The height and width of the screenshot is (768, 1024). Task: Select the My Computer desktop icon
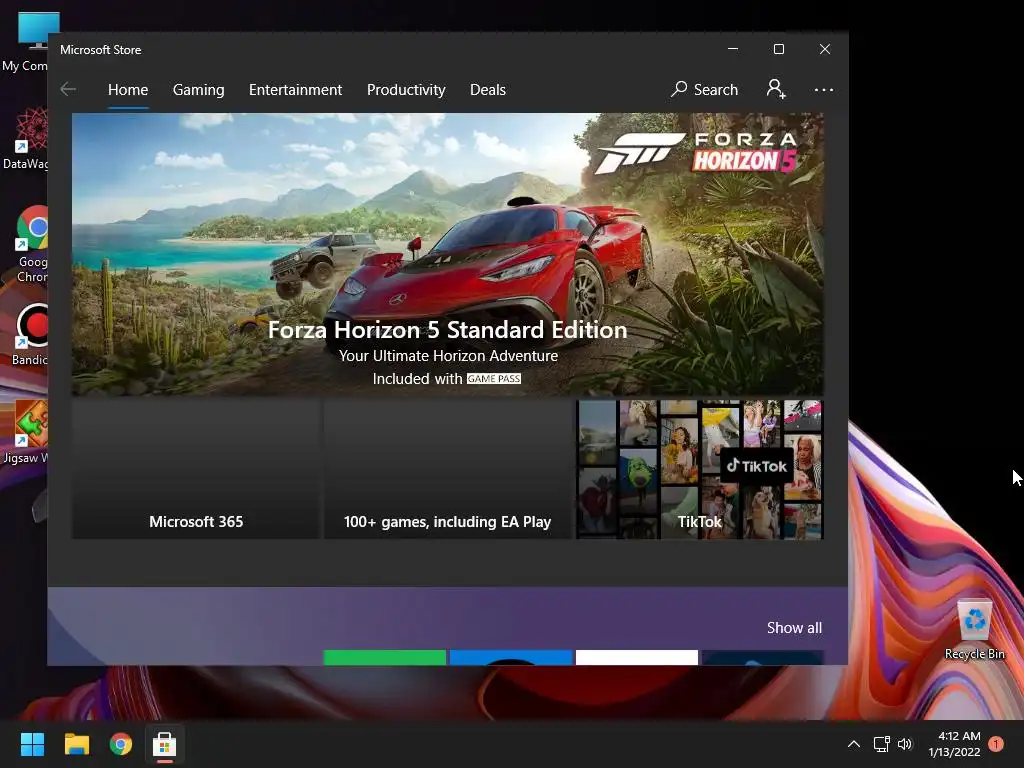tap(26, 42)
